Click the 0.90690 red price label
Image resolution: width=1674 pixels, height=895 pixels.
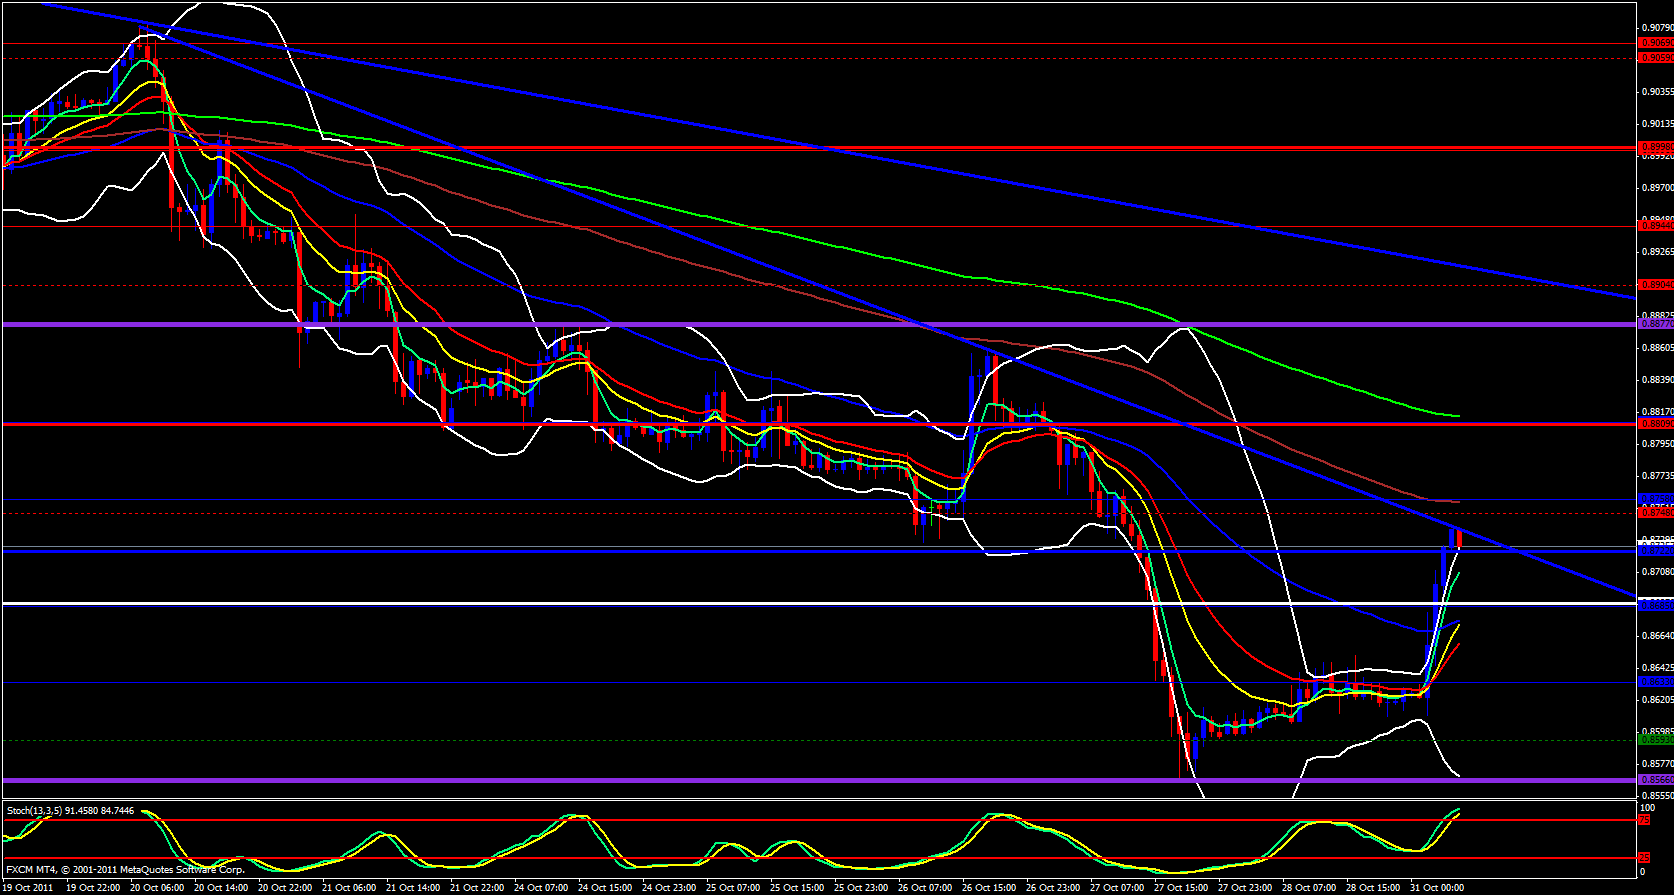point(1656,43)
